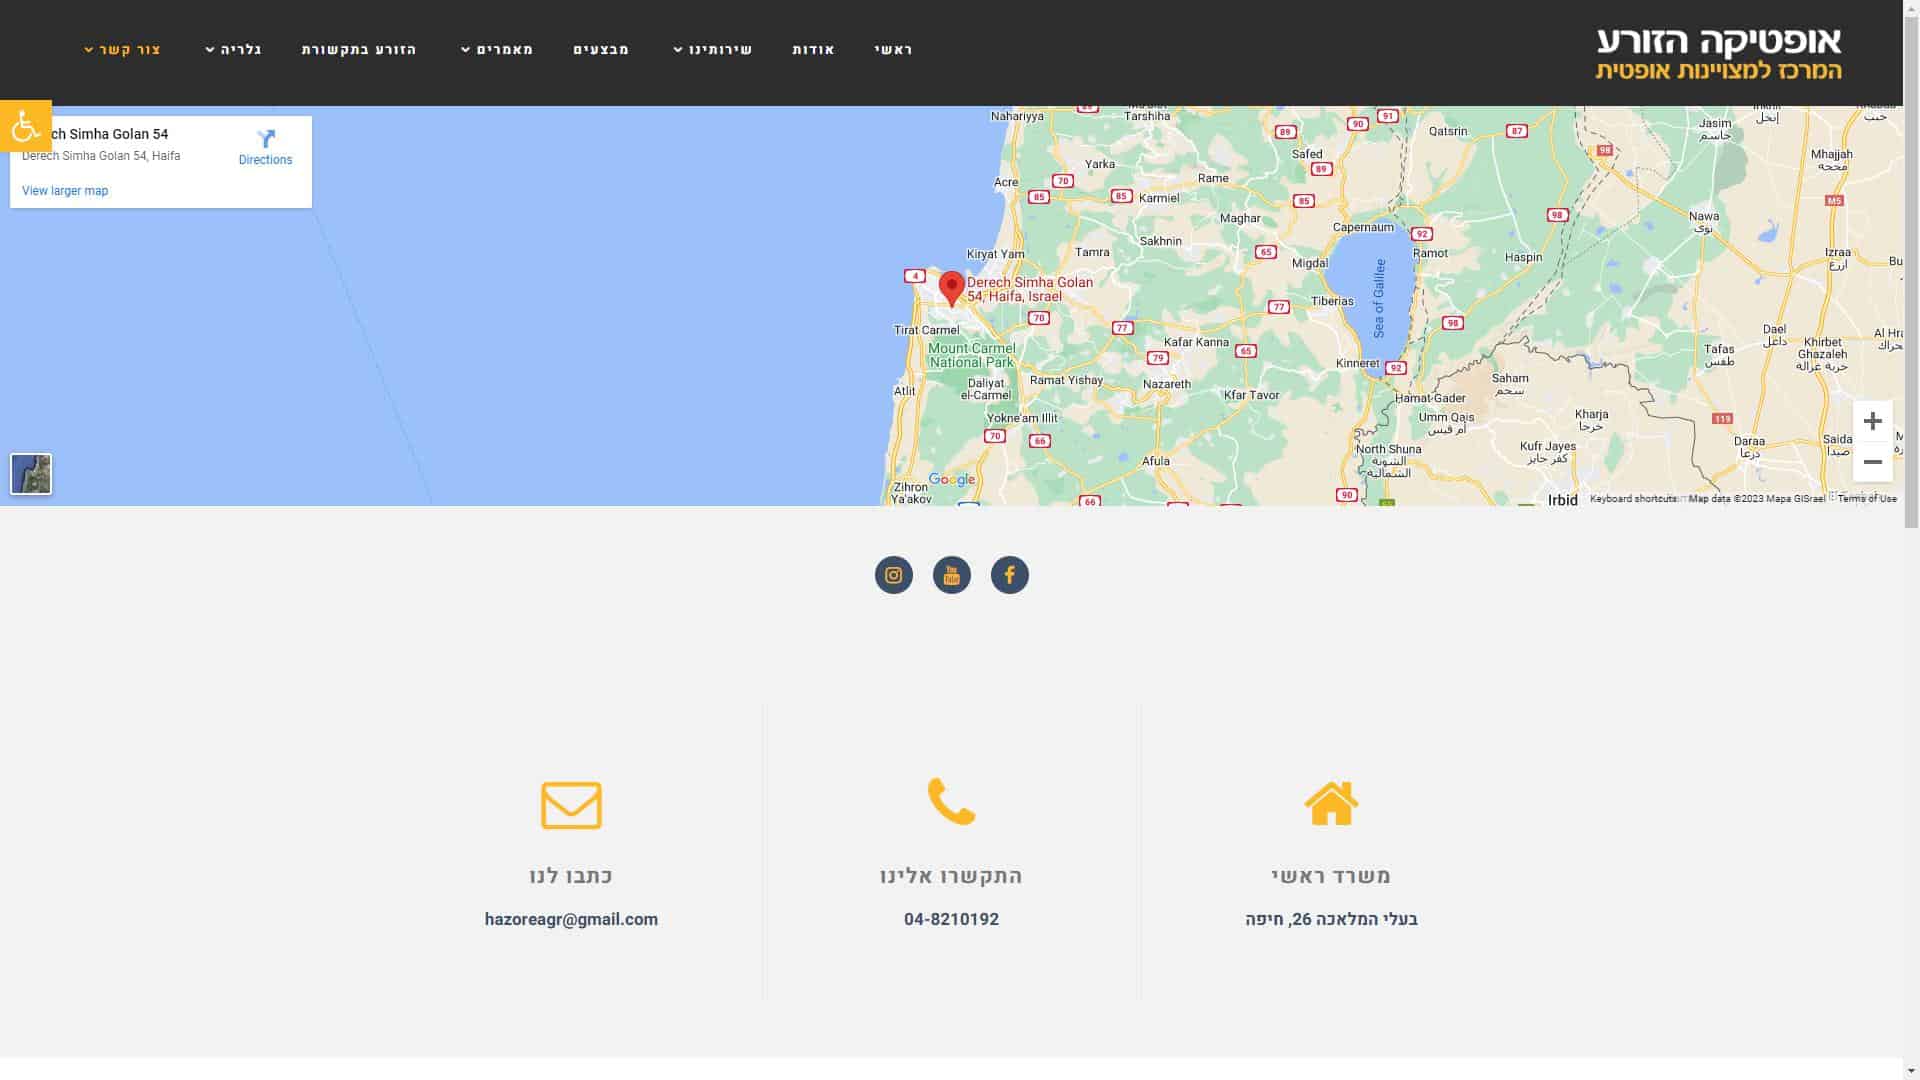Expand the גלריה gallery menu
Viewport: 1920px width, 1080px height.
(233, 50)
